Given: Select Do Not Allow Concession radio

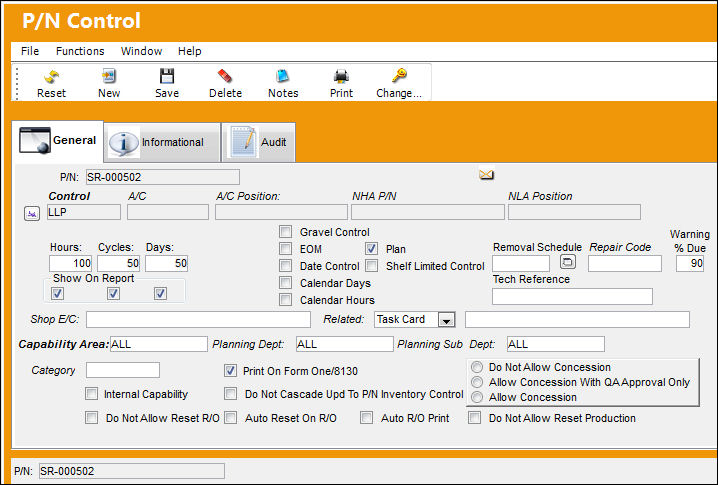Looking at the screenshot, I should click(477, 367).
